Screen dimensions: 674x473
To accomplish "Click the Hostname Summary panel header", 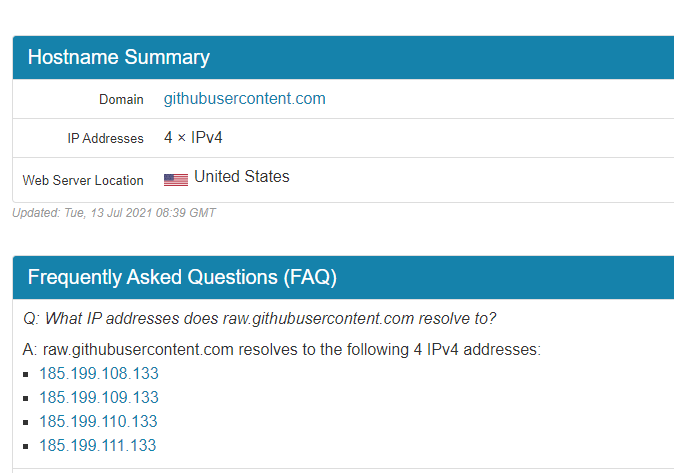I will point(119,57).
